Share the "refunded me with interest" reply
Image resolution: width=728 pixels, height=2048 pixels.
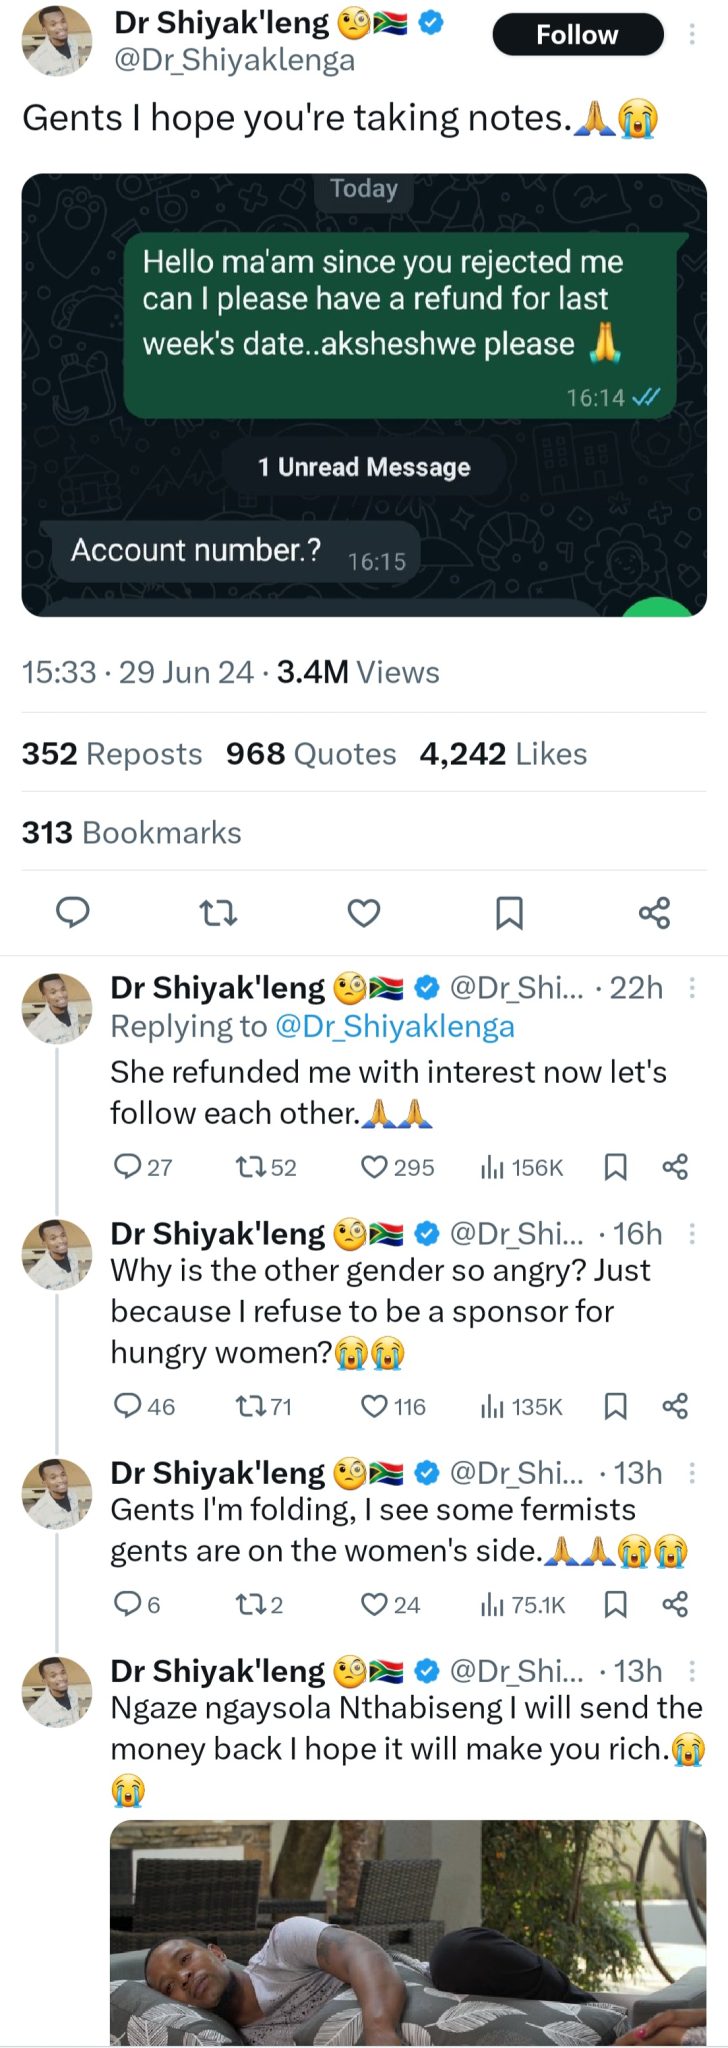click(675, 1167)
